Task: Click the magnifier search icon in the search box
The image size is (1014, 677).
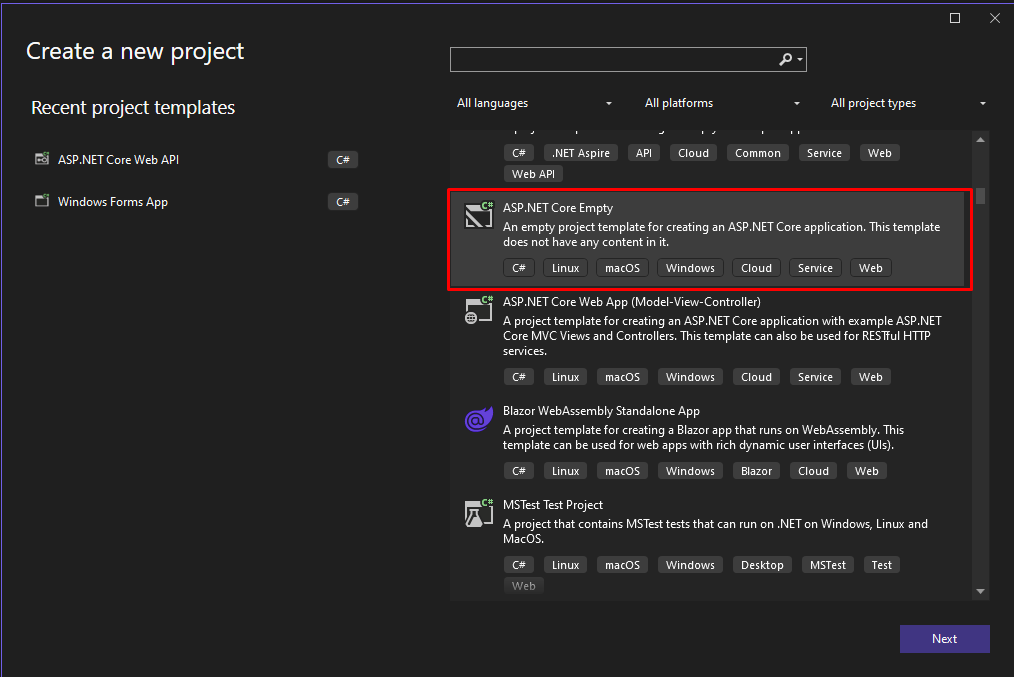Action: click(785, 59)
